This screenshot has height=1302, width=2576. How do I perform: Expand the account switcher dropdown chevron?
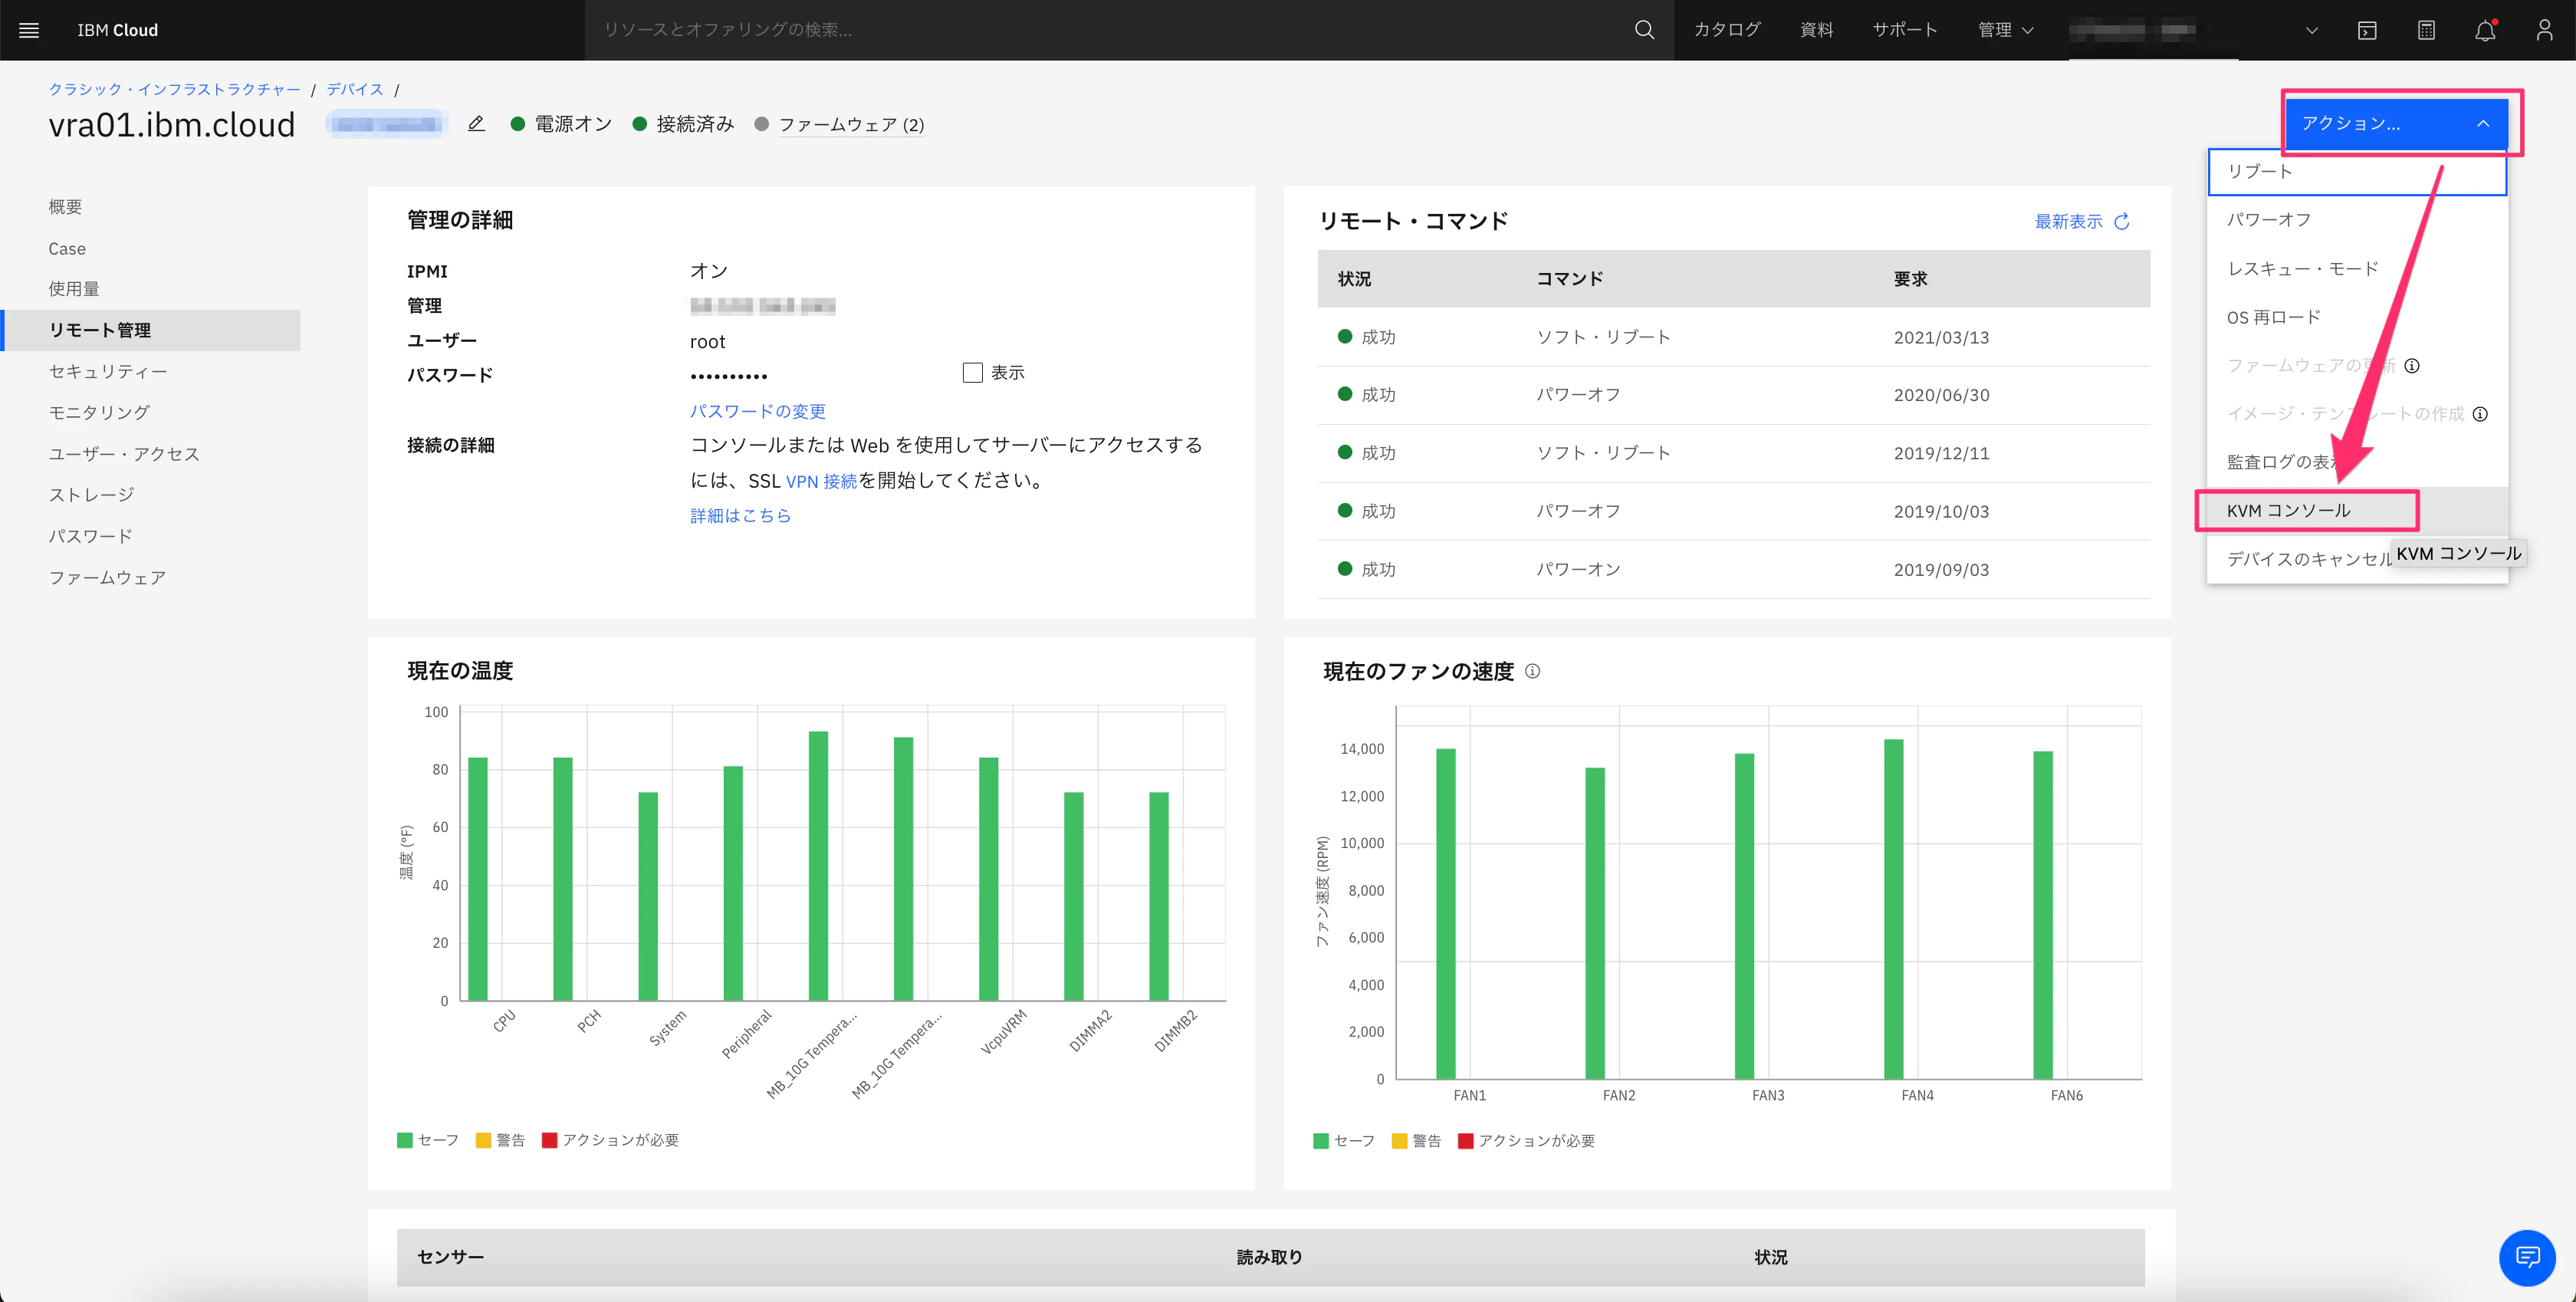(2311, 30)
